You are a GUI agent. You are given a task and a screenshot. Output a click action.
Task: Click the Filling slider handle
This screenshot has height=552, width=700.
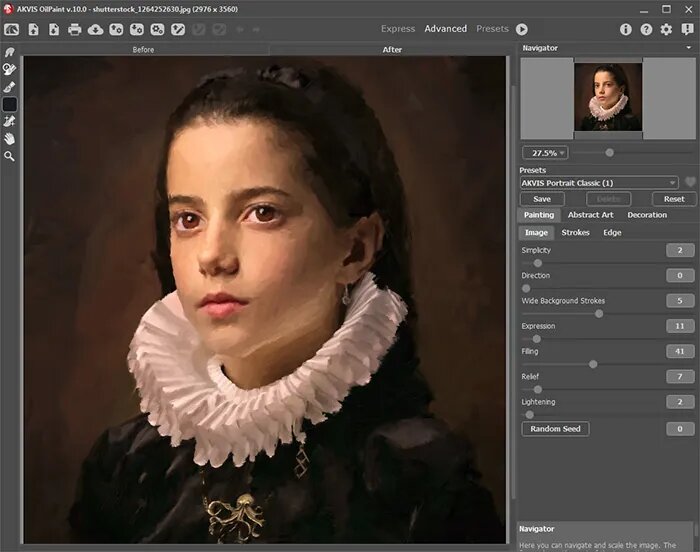point(593,364)
